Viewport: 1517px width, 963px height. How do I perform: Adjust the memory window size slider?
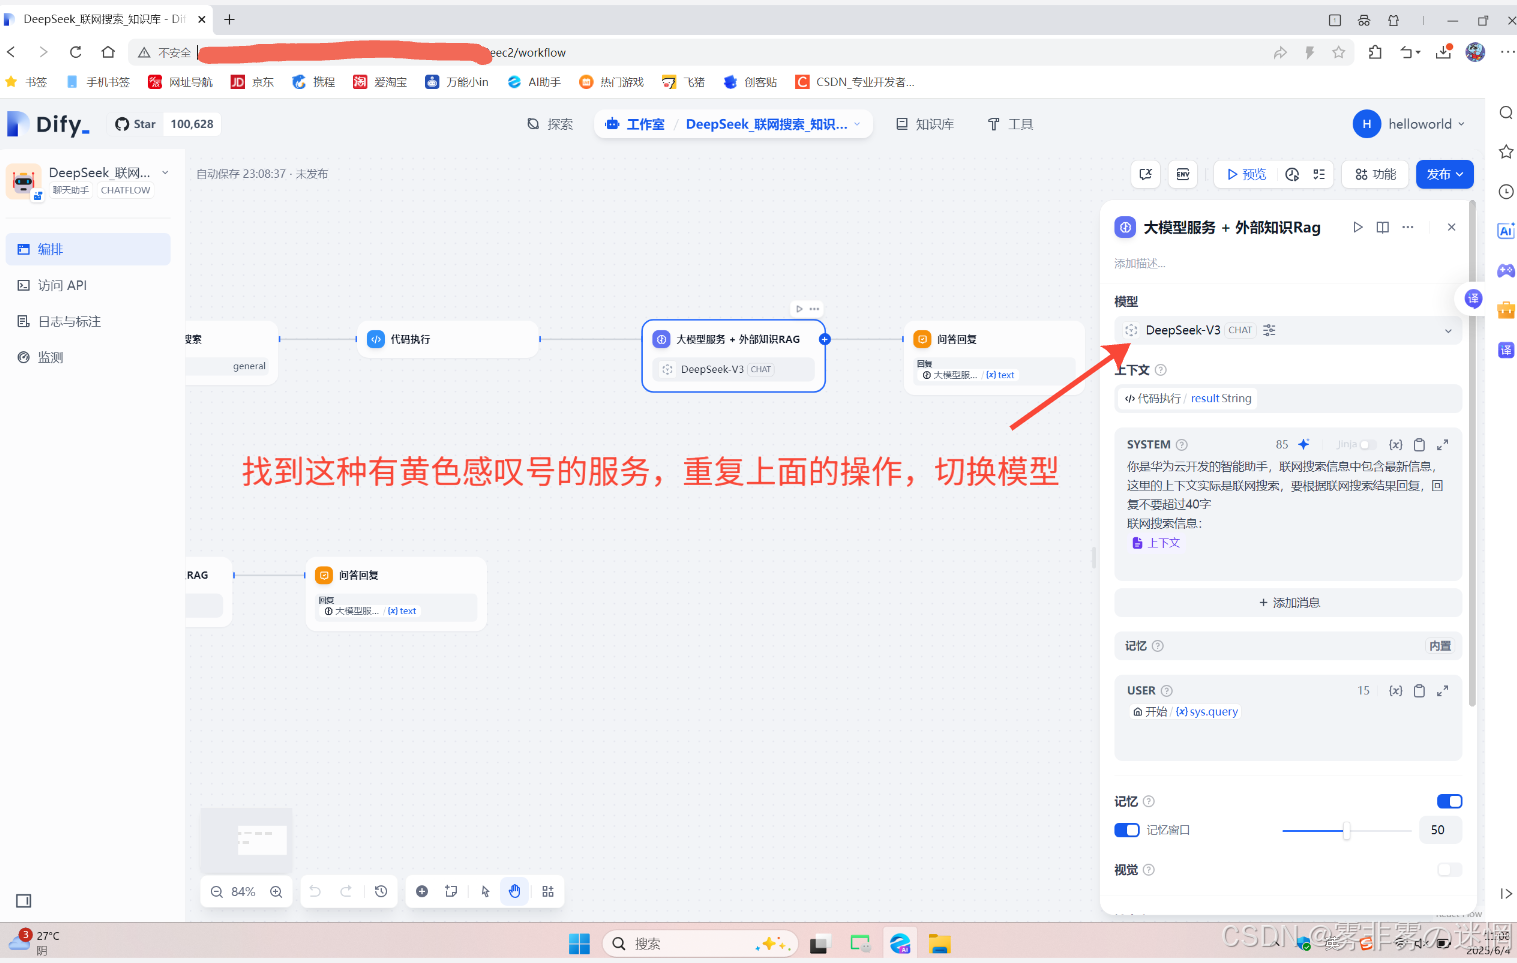pos(1346,830)
